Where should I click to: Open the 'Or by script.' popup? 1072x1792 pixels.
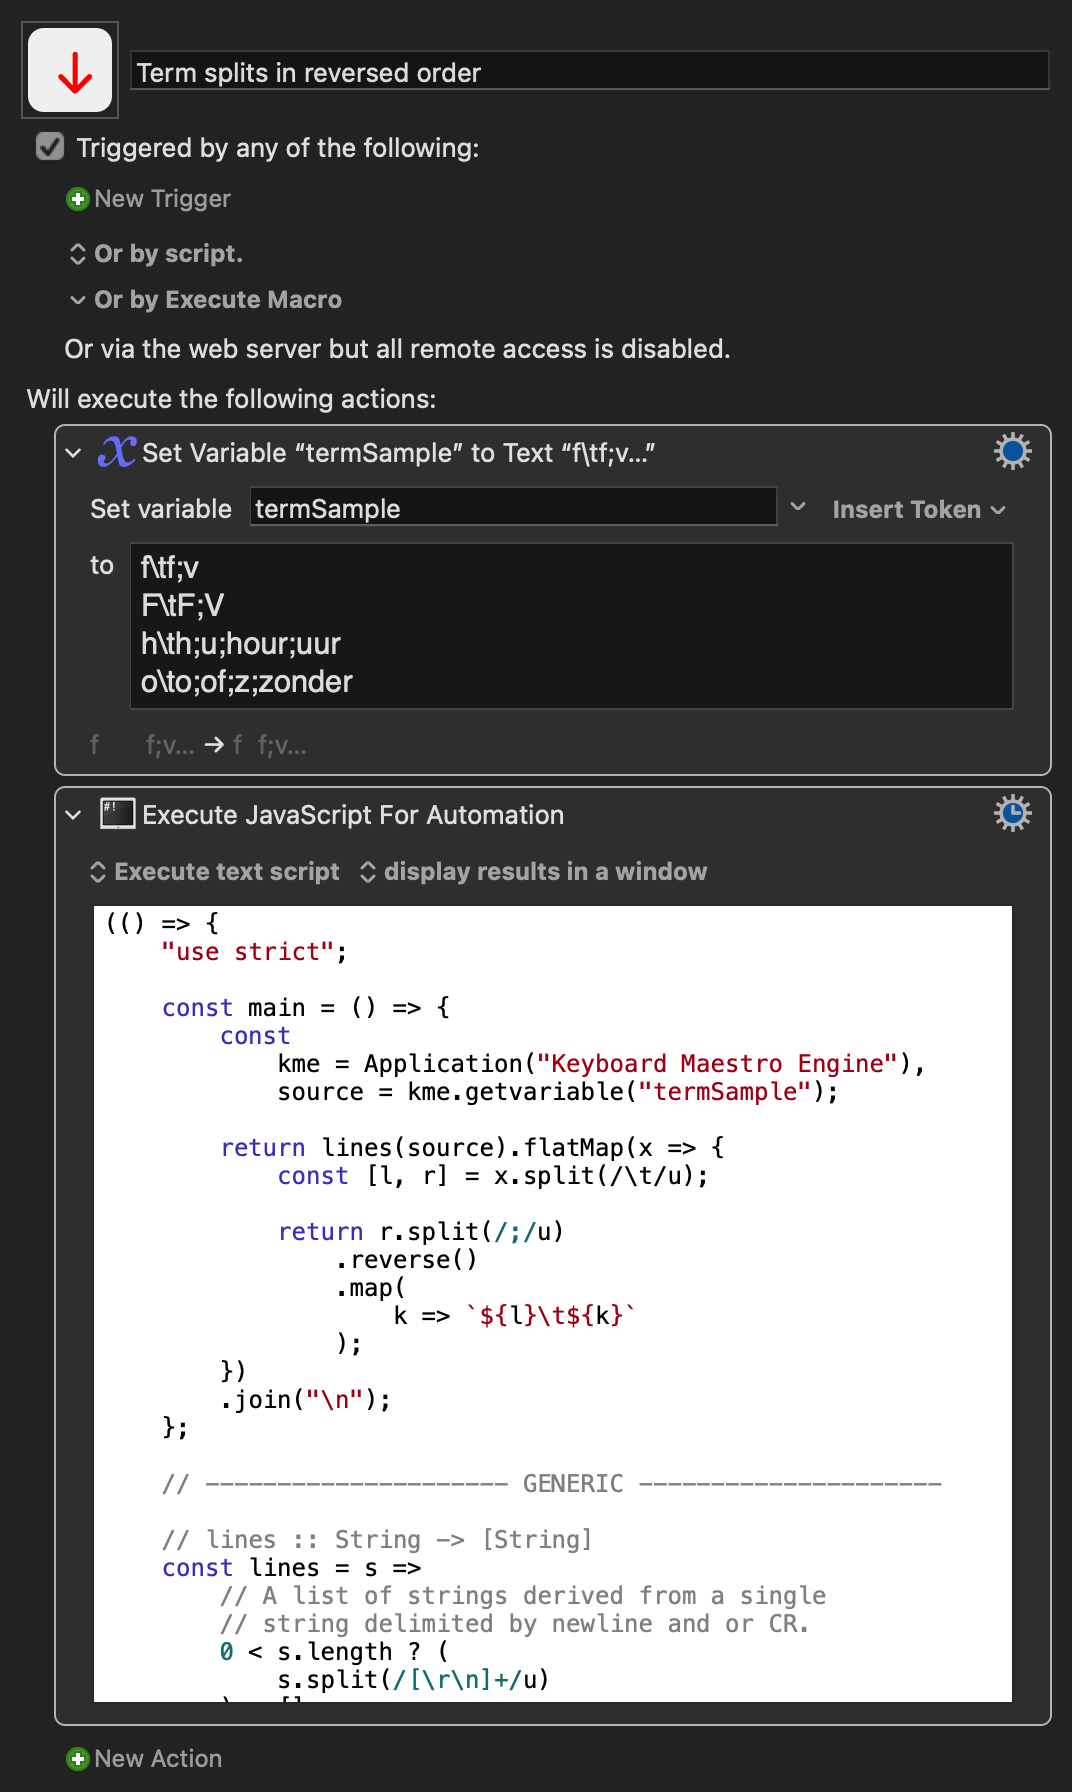tap(155, 254)
